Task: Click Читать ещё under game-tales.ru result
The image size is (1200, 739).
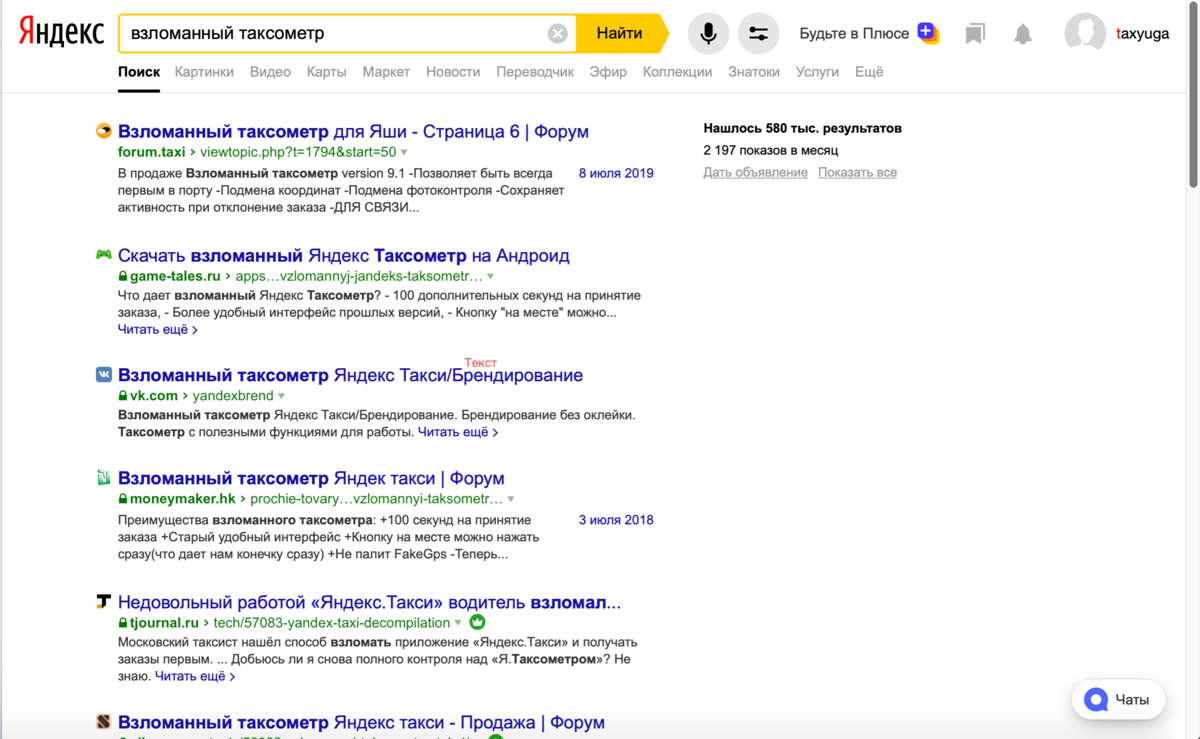Action: (x=157, y=329)
